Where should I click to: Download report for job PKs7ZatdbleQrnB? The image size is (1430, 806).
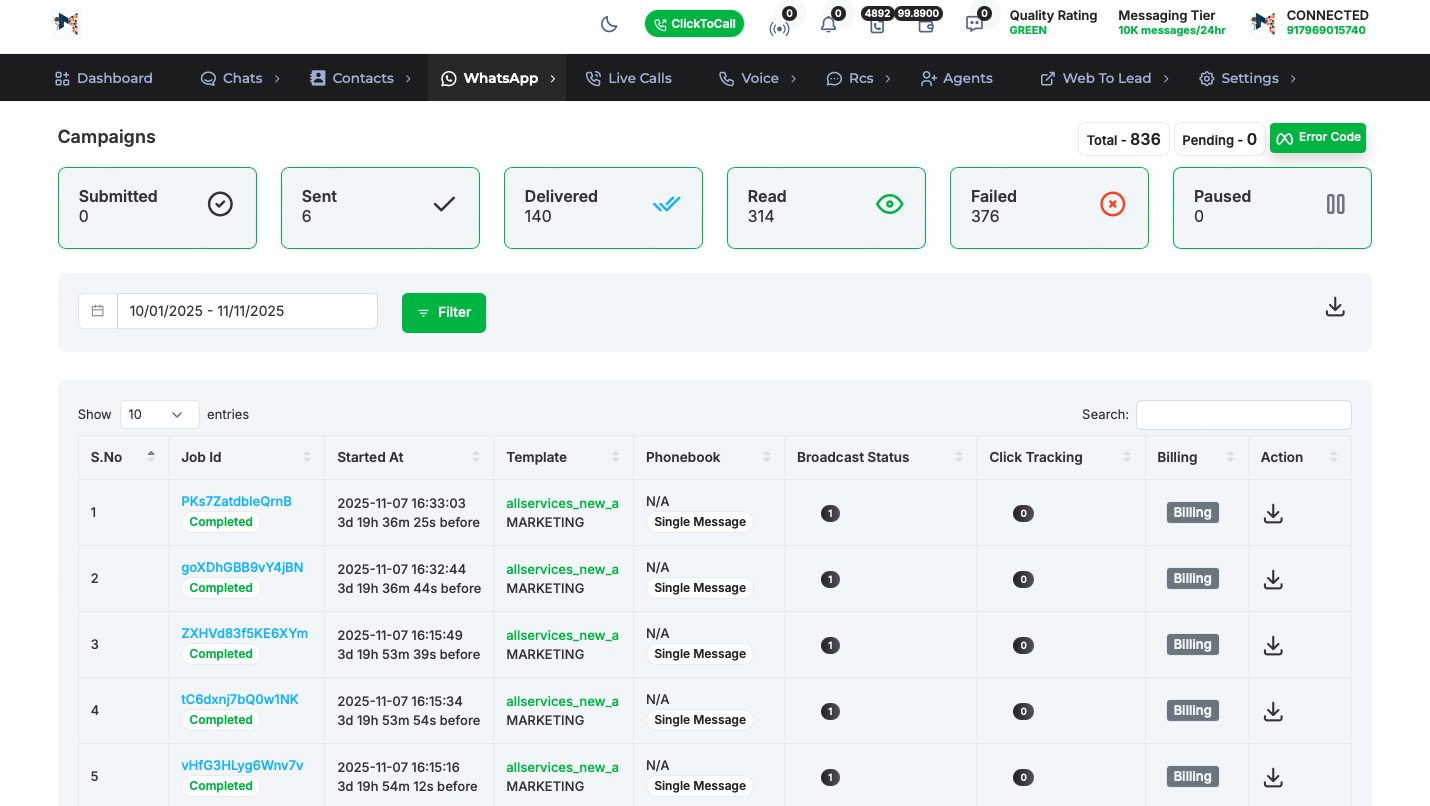coord(1272,513)
